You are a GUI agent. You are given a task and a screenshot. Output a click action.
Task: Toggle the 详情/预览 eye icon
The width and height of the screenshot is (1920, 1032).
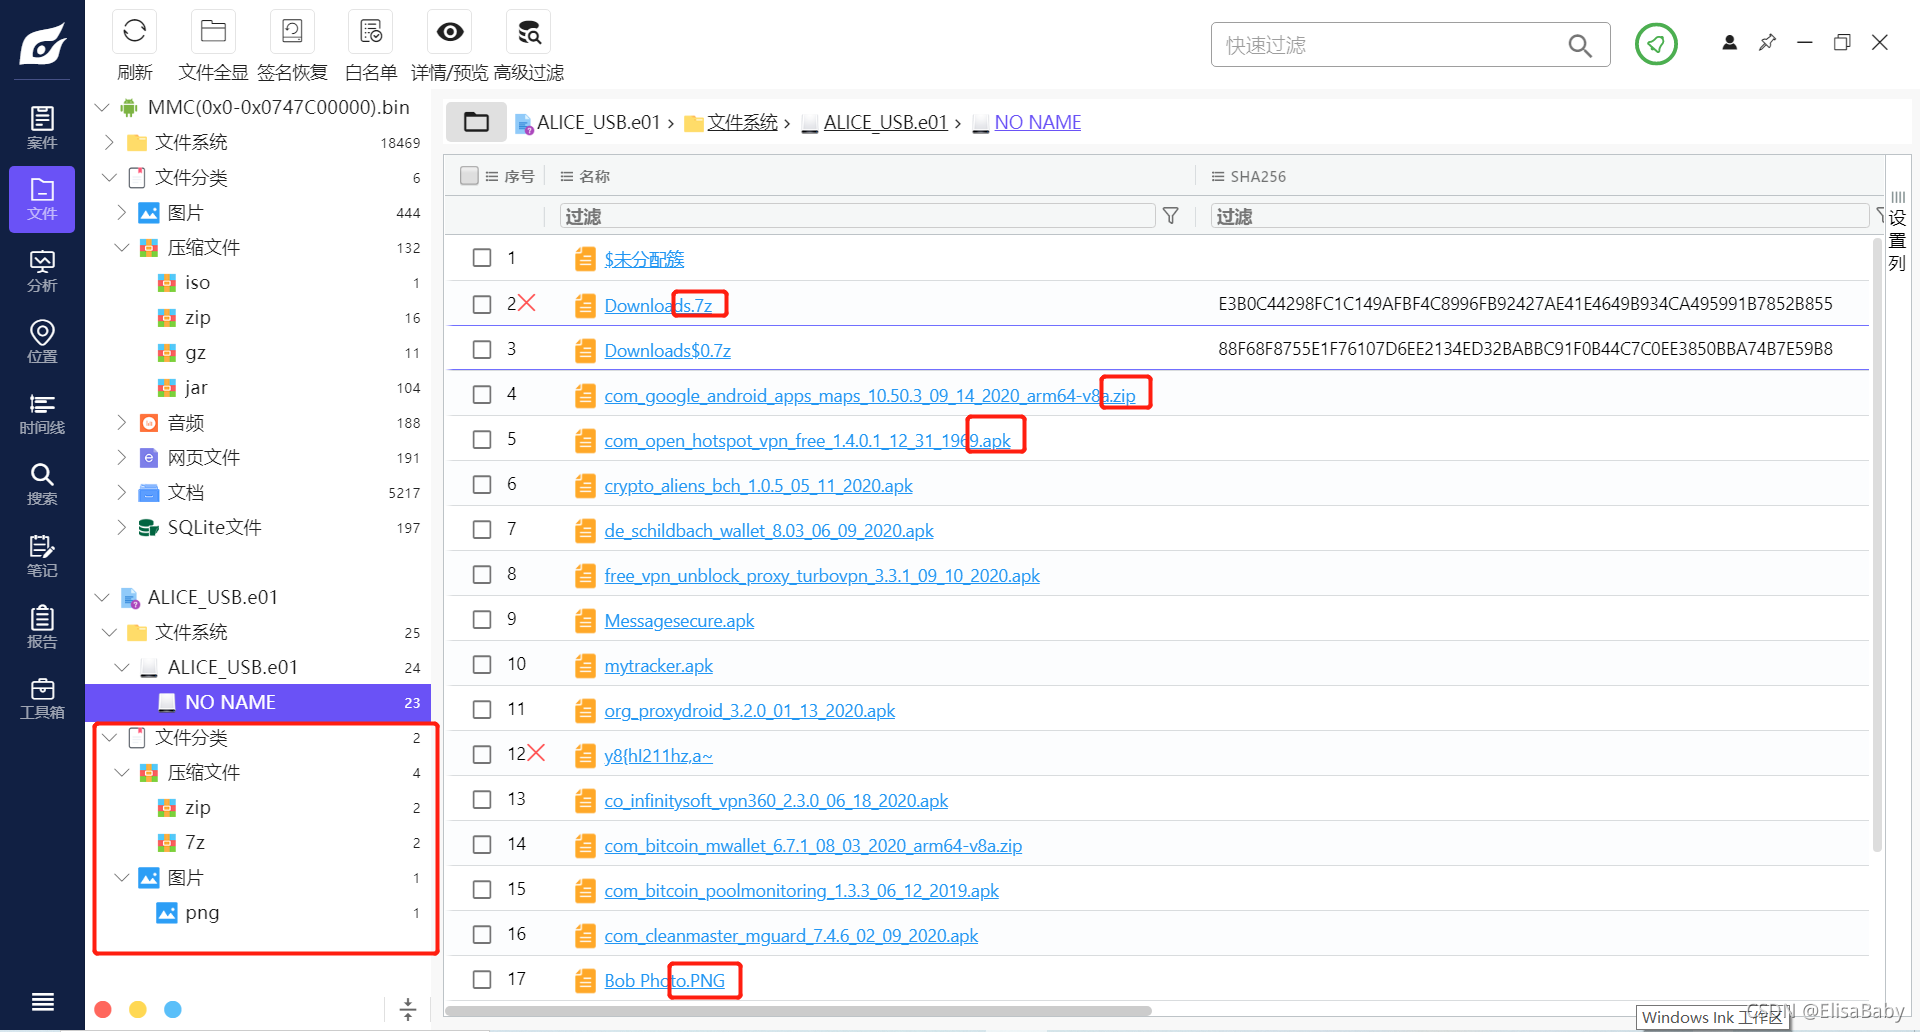point(450,32)
